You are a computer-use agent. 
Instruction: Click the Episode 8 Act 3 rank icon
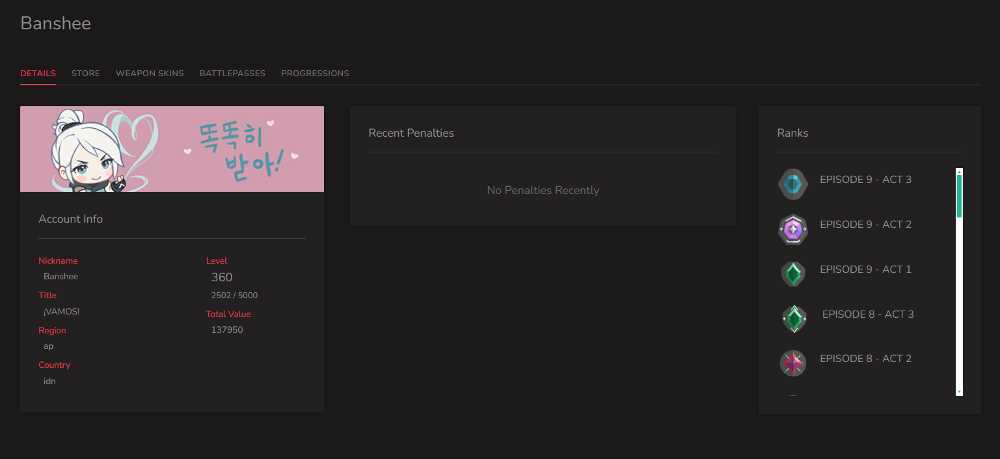pyautogui.click(x=794, y=319)
